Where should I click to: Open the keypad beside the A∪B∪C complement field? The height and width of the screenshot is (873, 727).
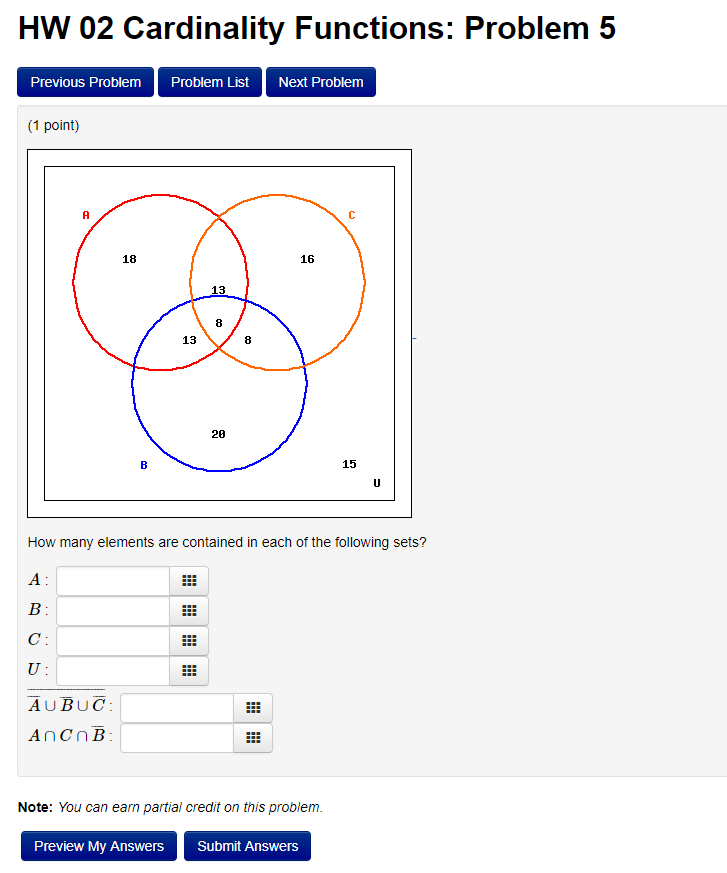tap(253, 707)
